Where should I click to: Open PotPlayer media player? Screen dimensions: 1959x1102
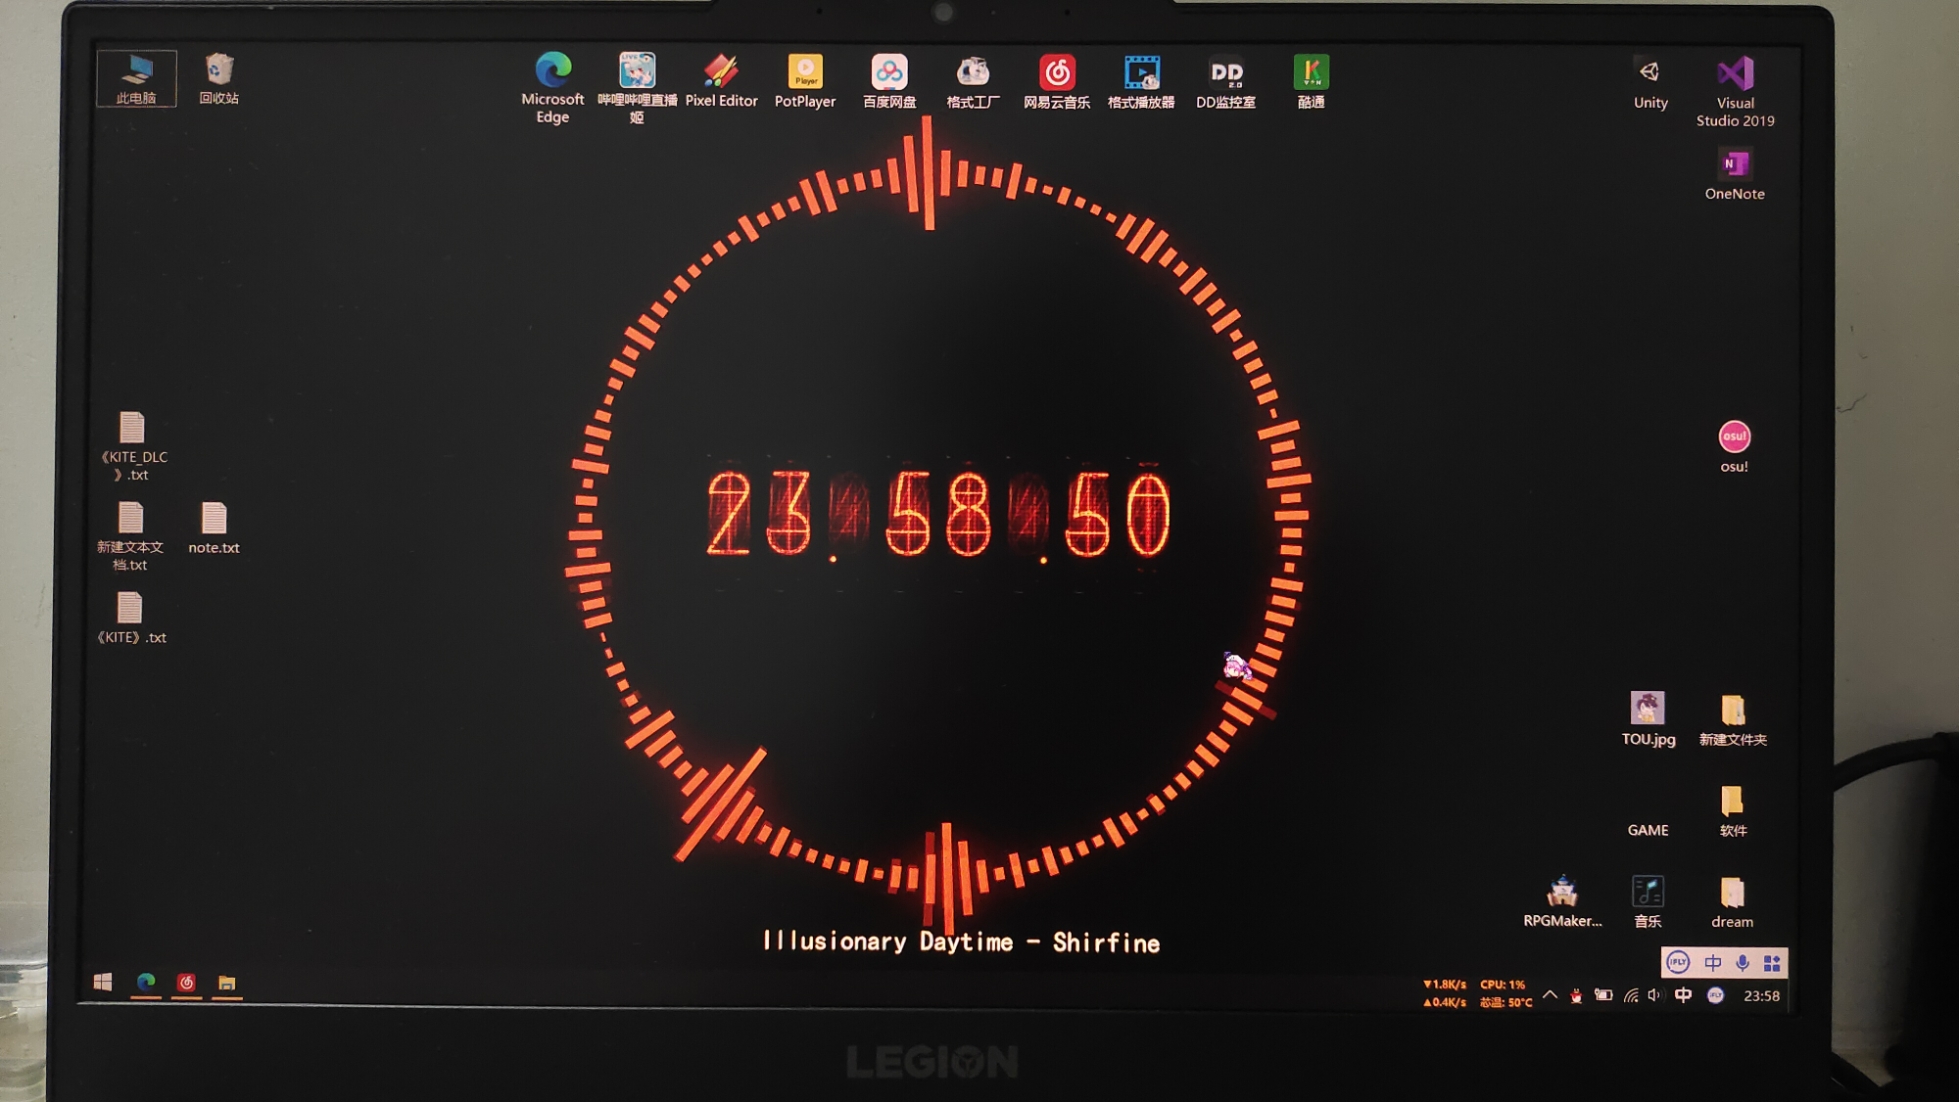click(805, 72)
